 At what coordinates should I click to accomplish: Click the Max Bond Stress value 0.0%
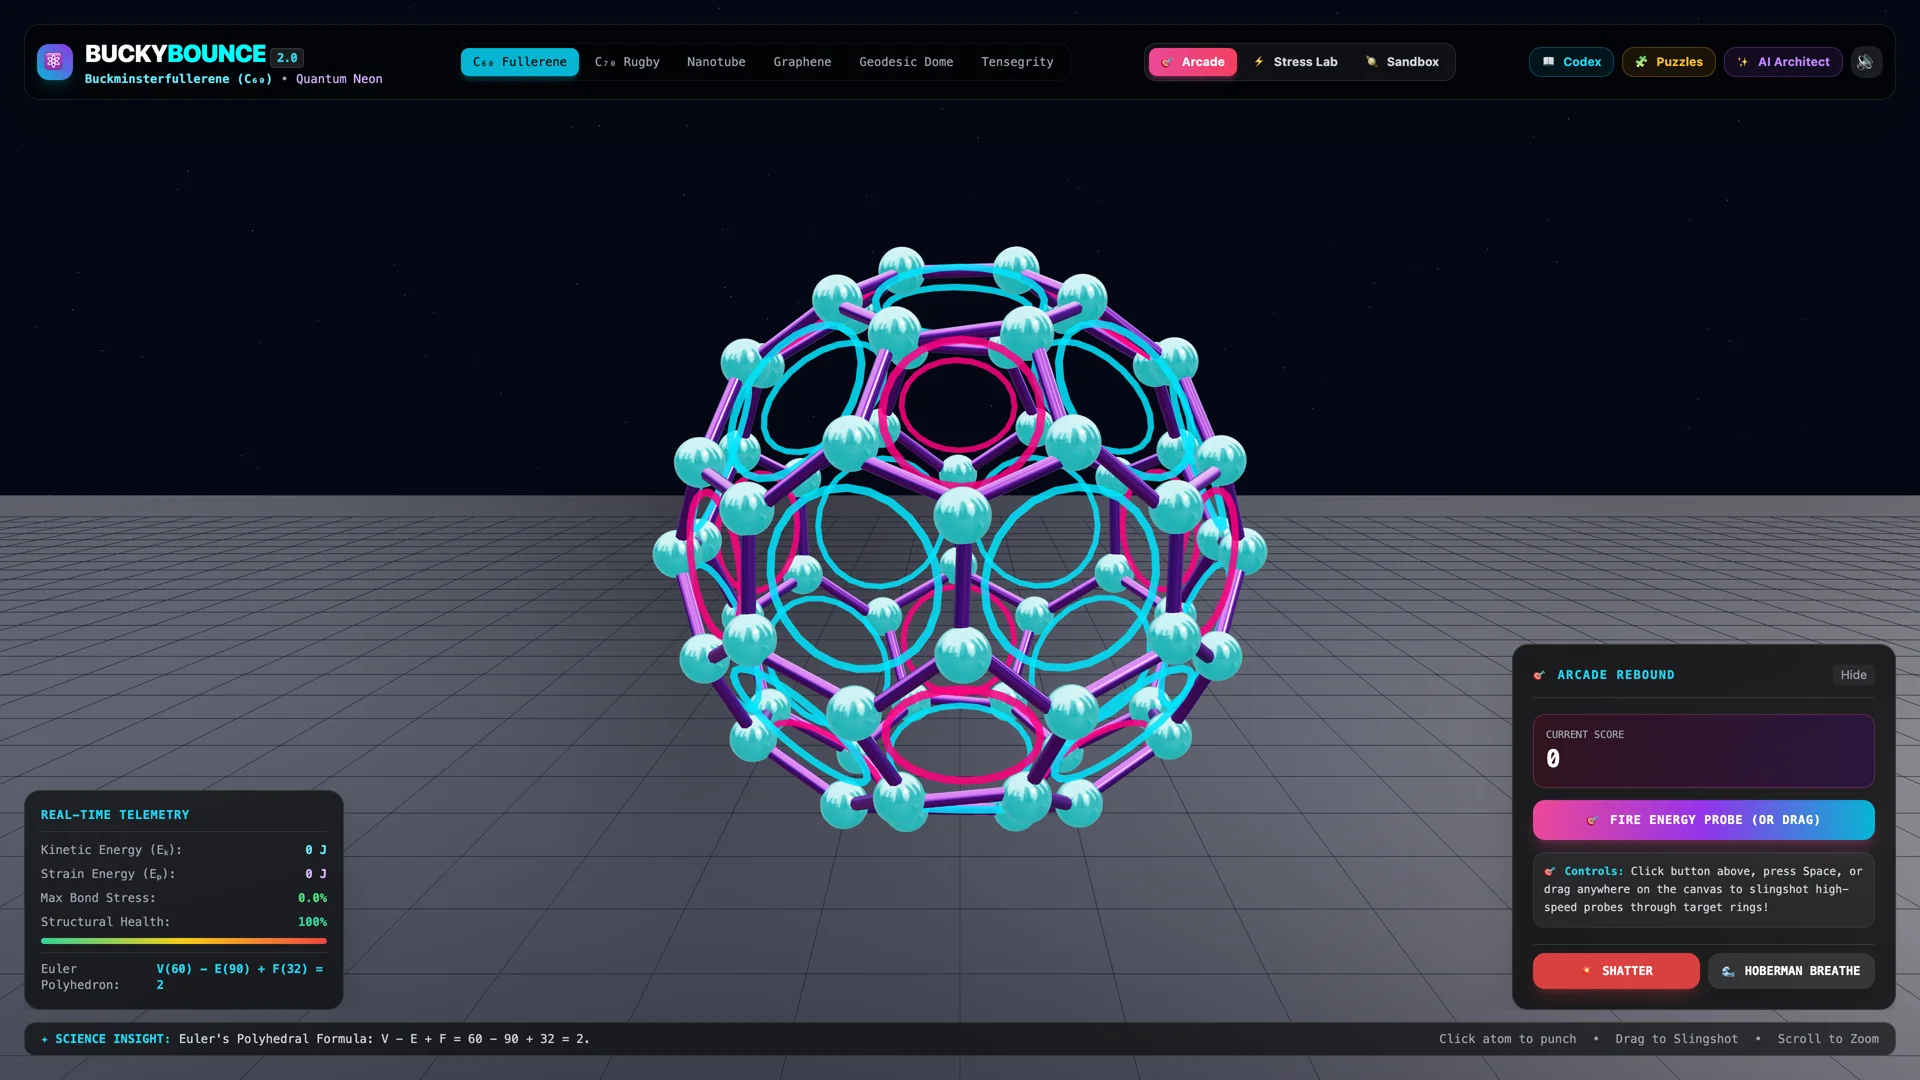click(312, 898)
